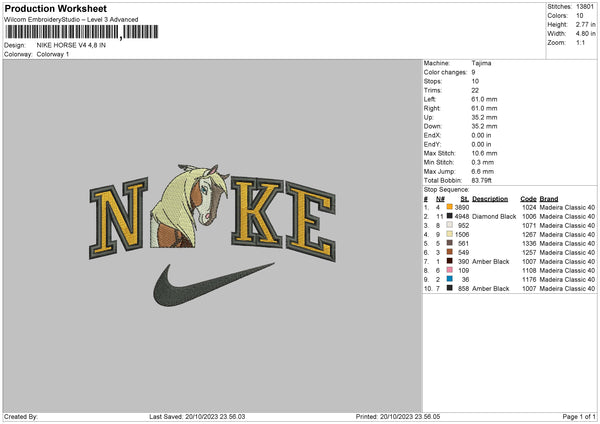The height and width of the screenshot is (424, 600).
Task: Select the pink swatch, code 1108
Action: point(450,270)
